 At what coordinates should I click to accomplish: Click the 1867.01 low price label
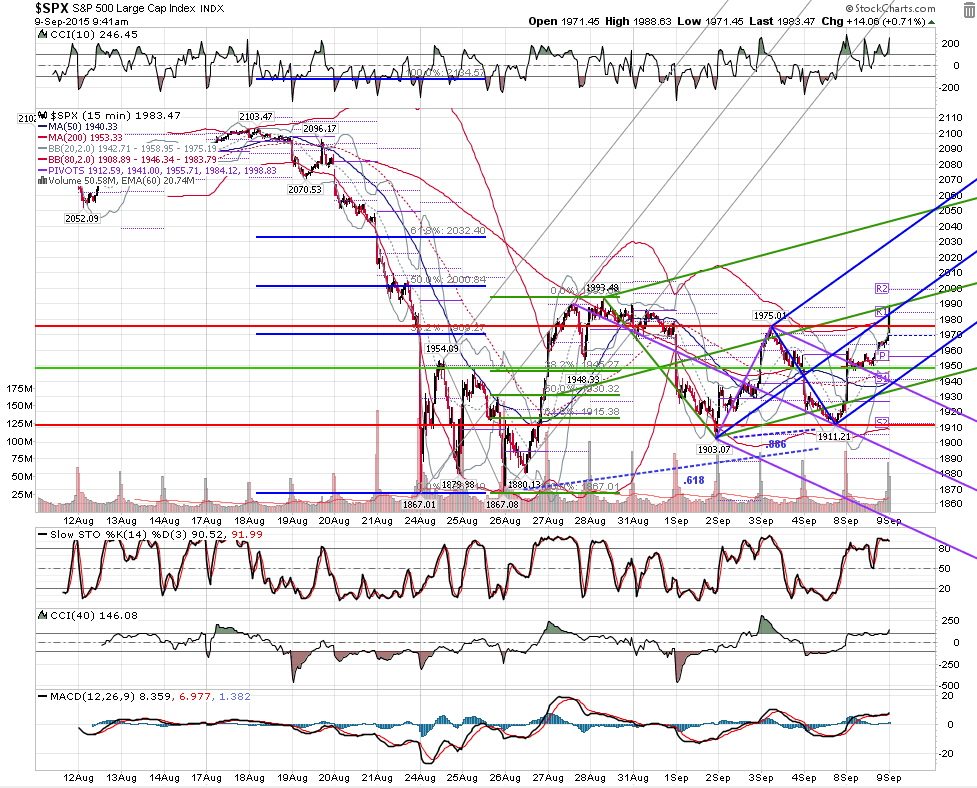[x=419, y=504]
